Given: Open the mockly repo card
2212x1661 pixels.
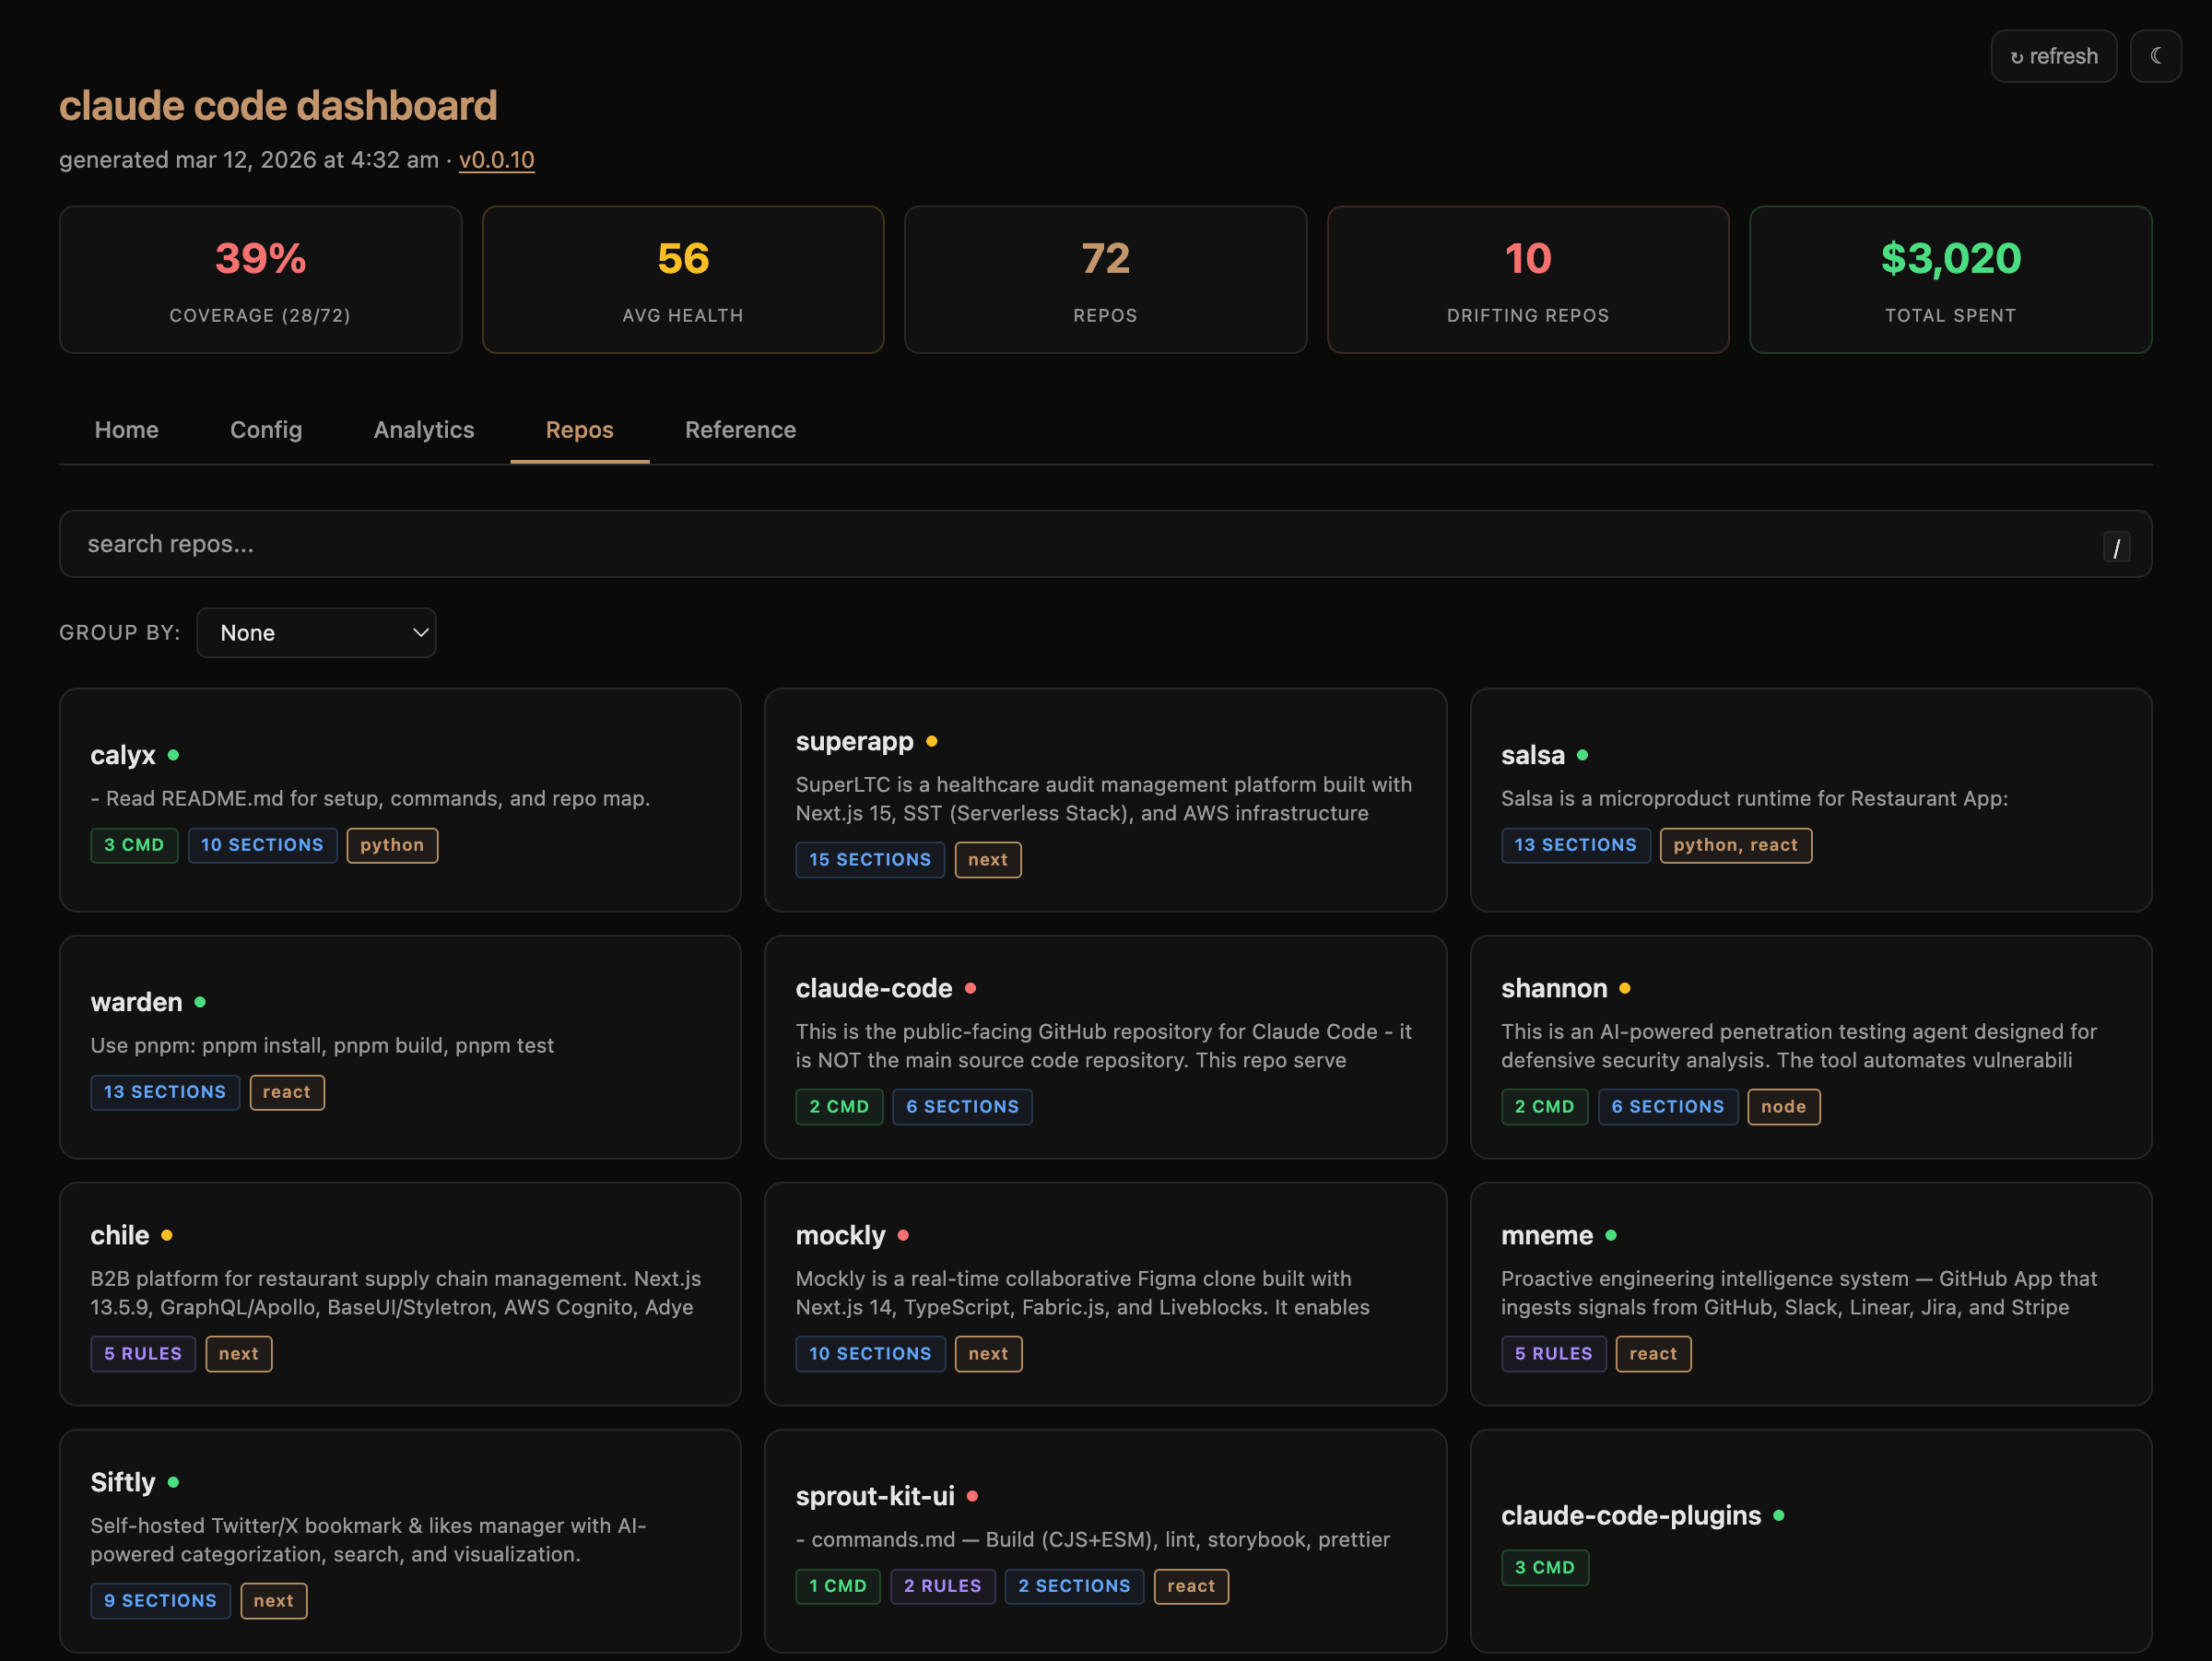Looking at the screenshot, I should (x=1105, y=1293).
